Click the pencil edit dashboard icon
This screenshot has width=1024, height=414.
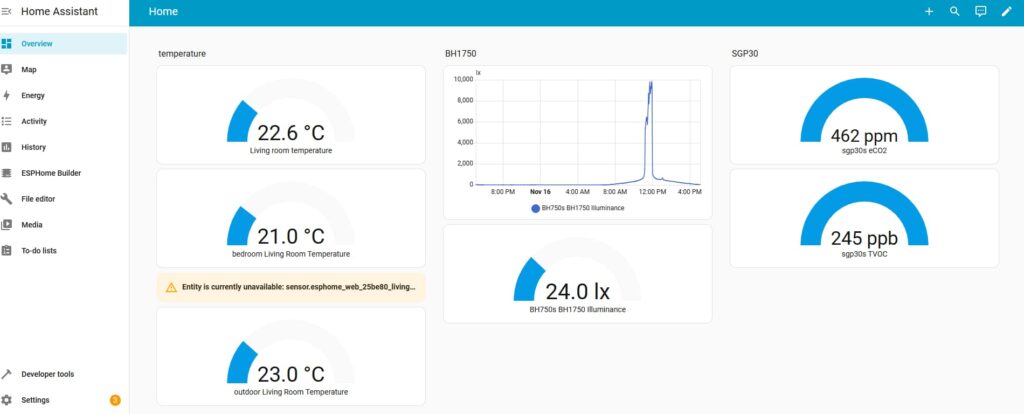(x=1007, y=11)
